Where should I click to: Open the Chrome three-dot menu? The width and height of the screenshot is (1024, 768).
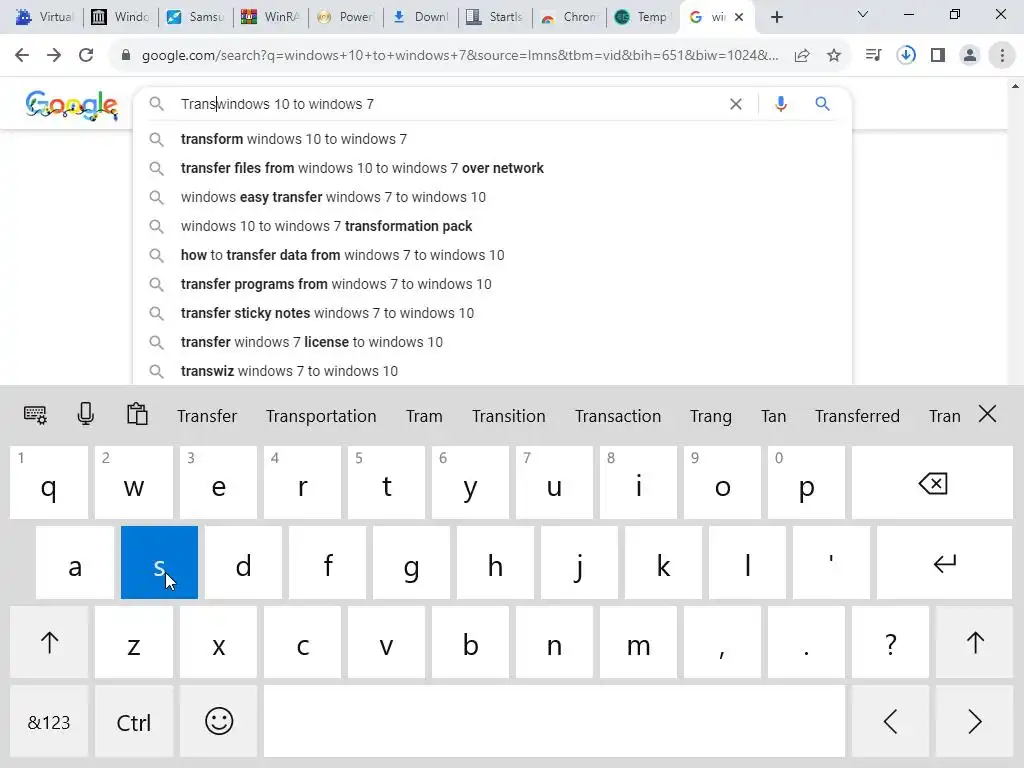[x=1002, y=56]
